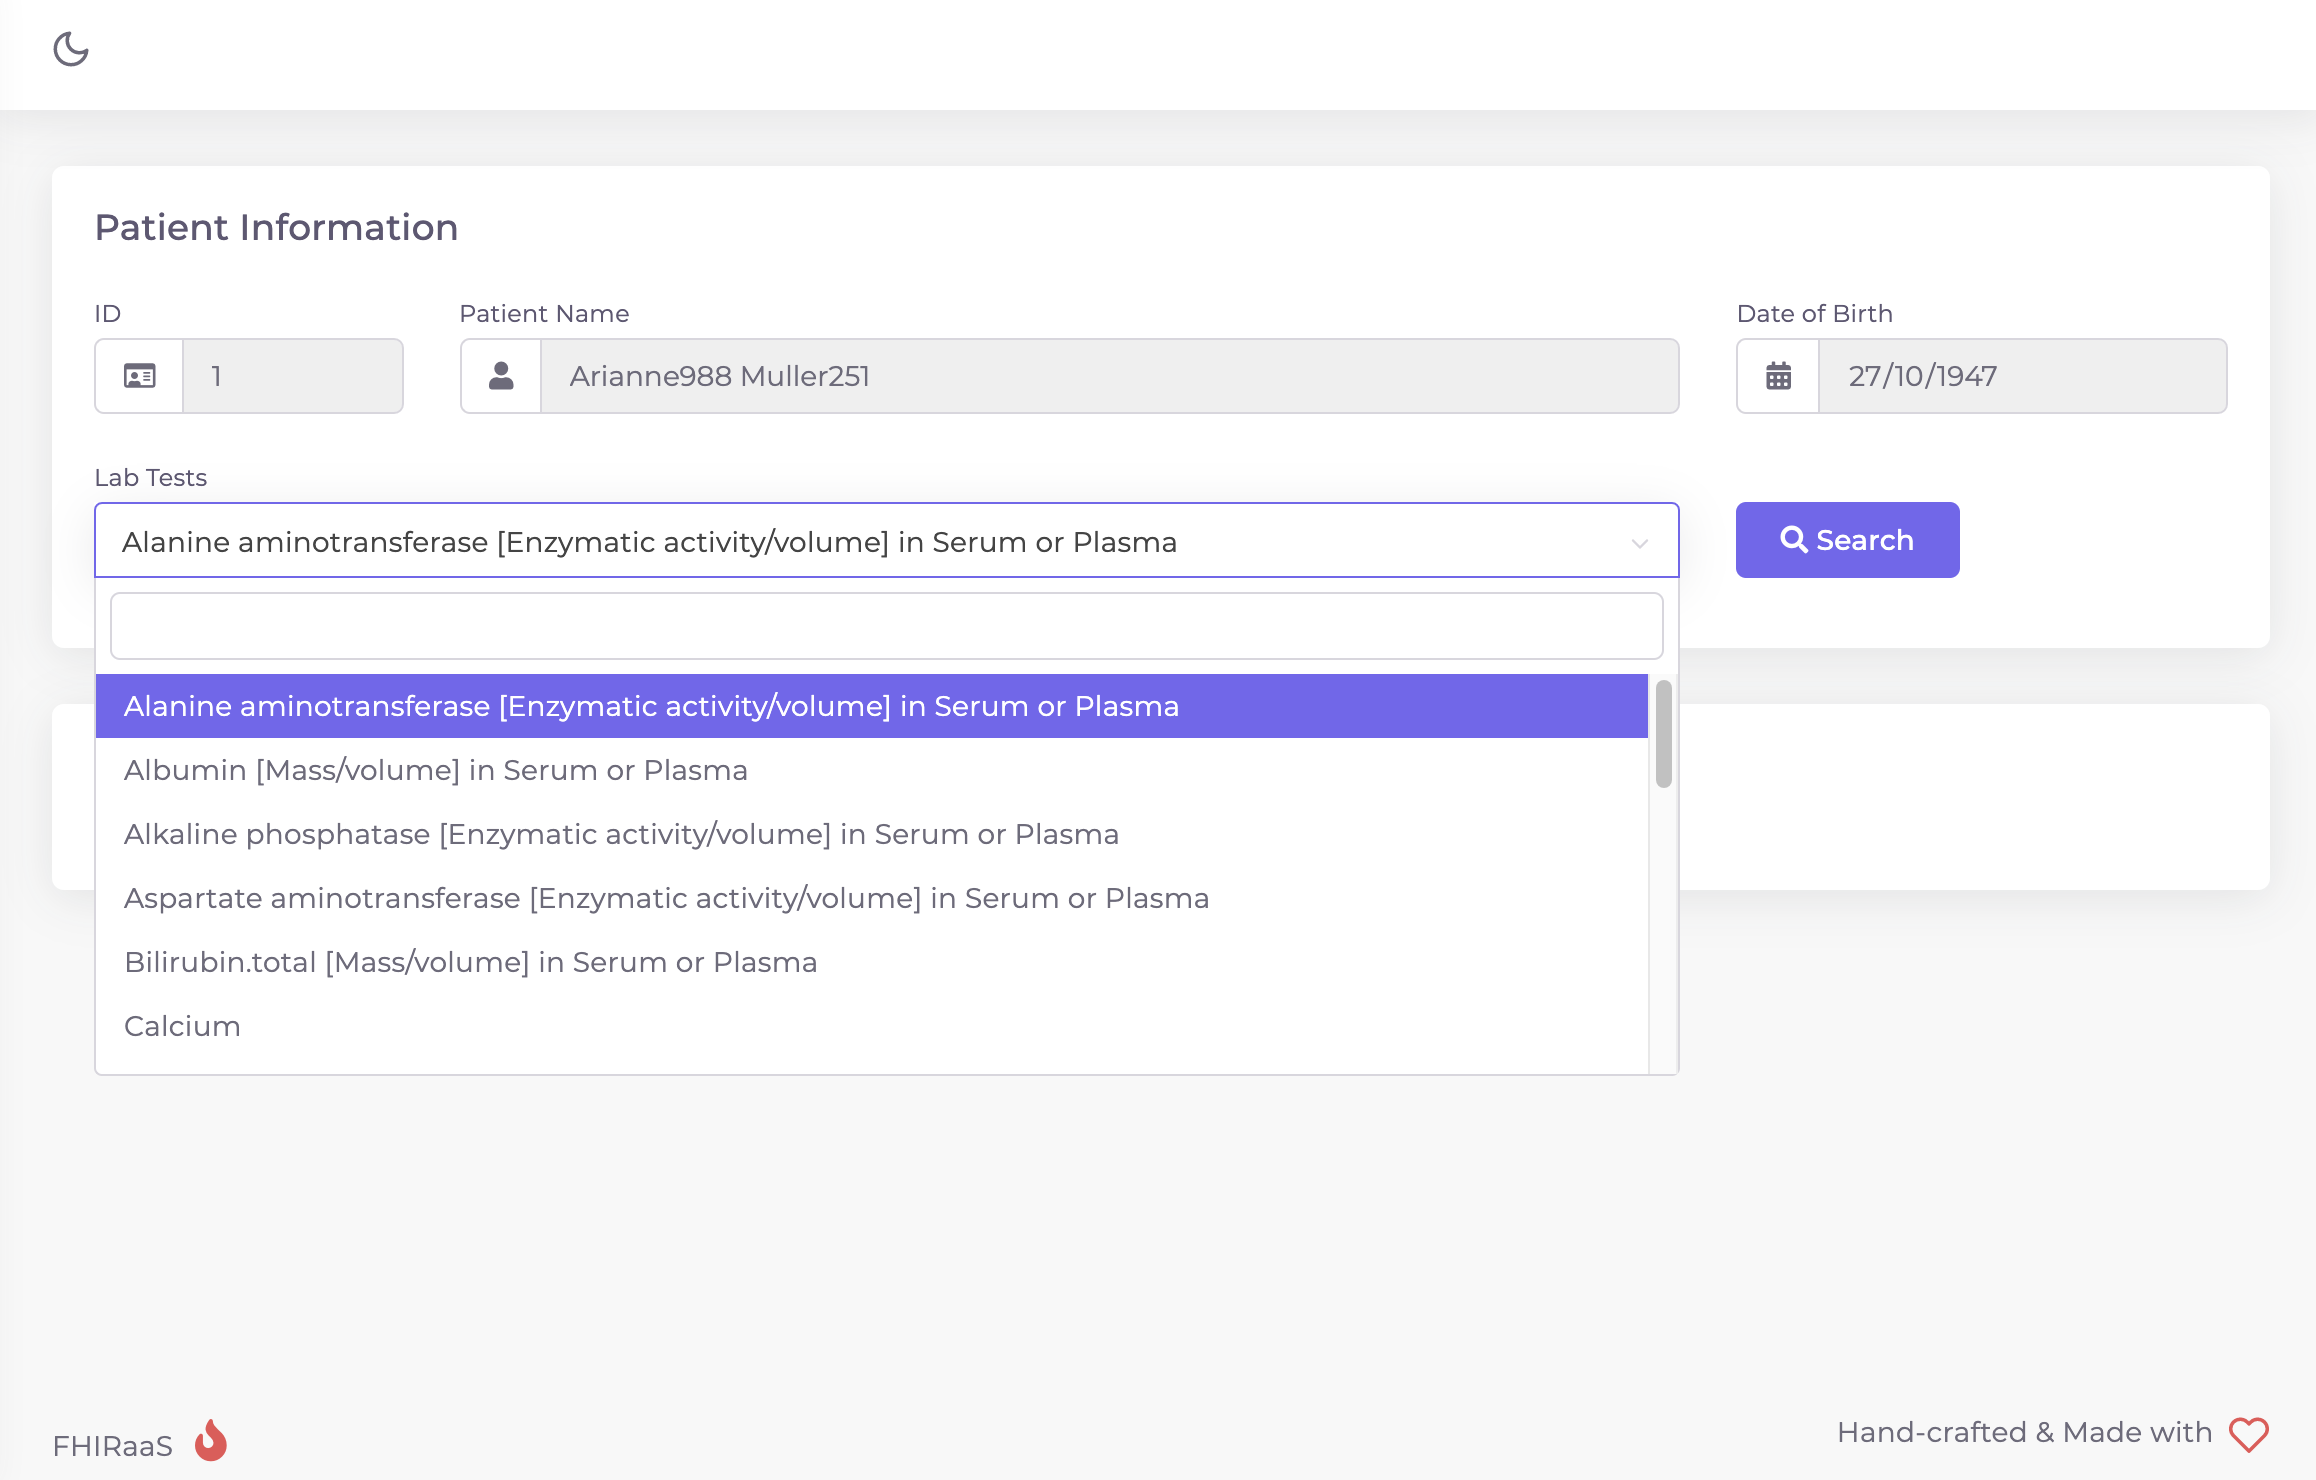Choose Alkaline phosphatase lab test
This screenshot has height=1480, width=2316.
tap(621, 834)
